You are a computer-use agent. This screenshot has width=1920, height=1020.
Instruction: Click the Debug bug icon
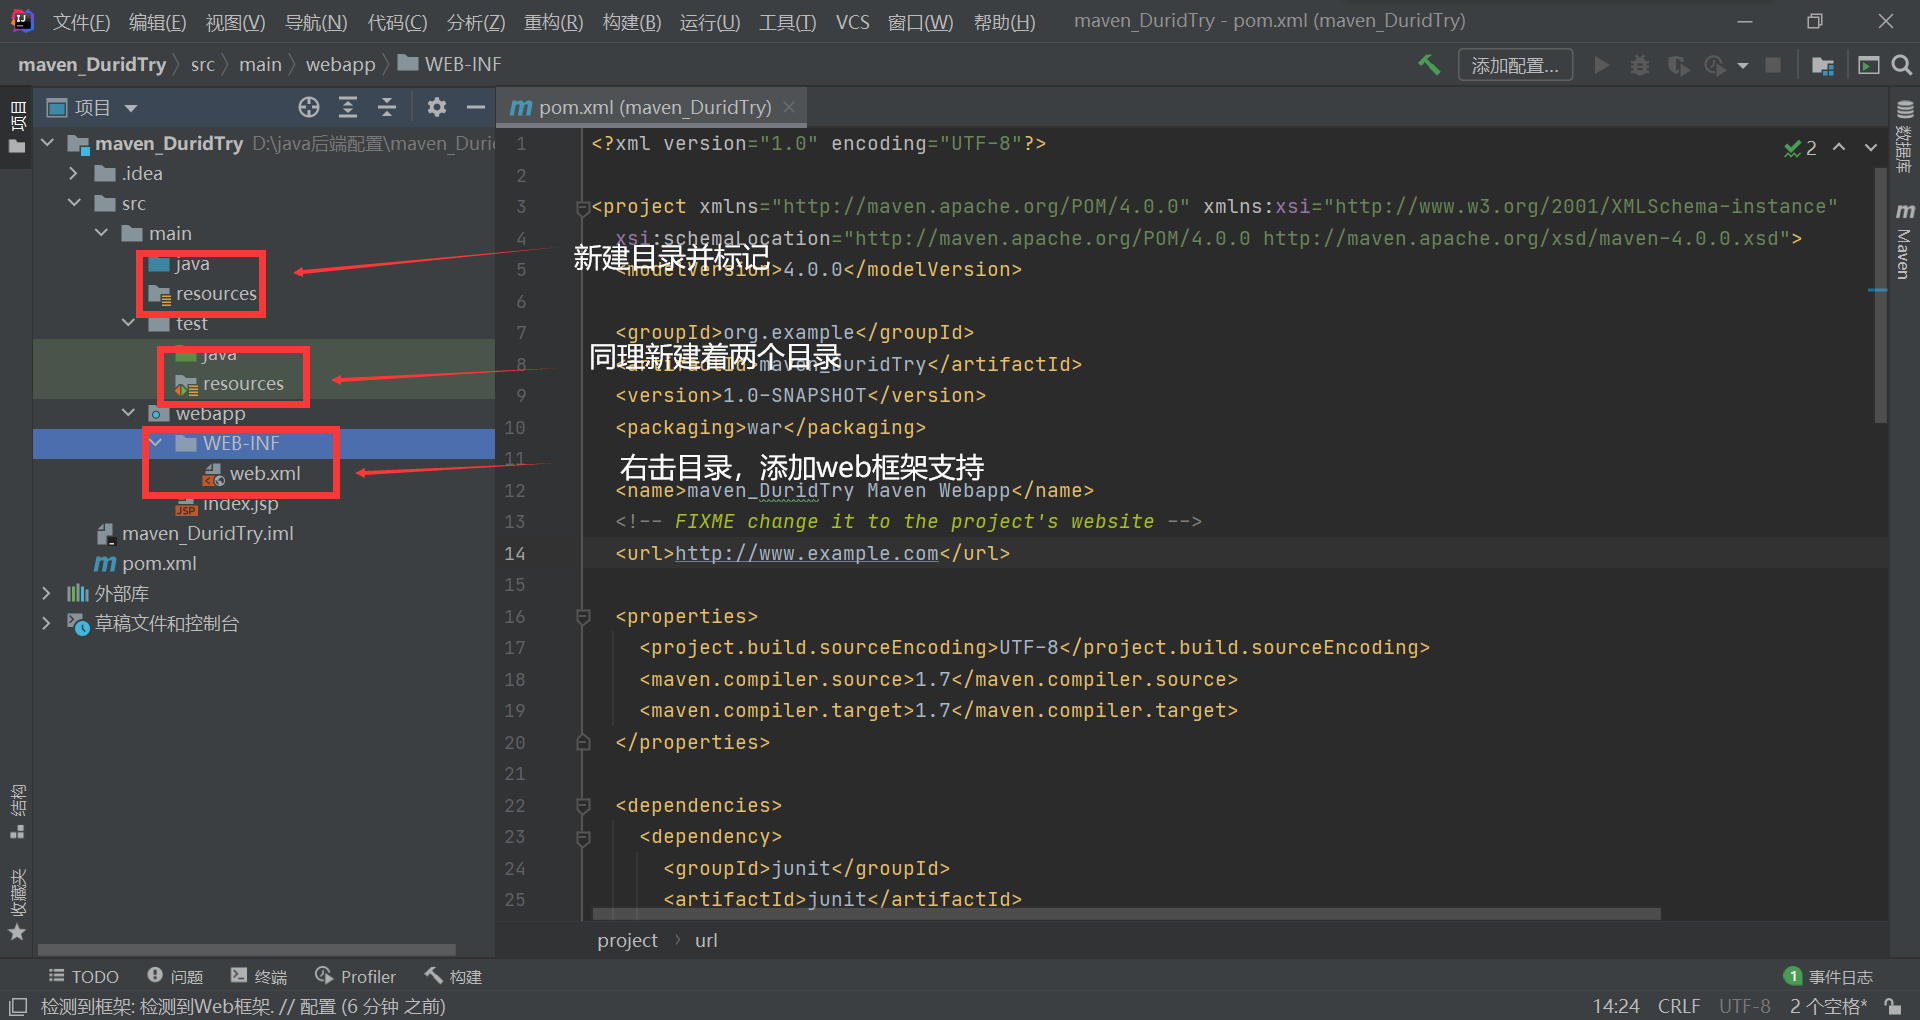tap(1640, 65)
